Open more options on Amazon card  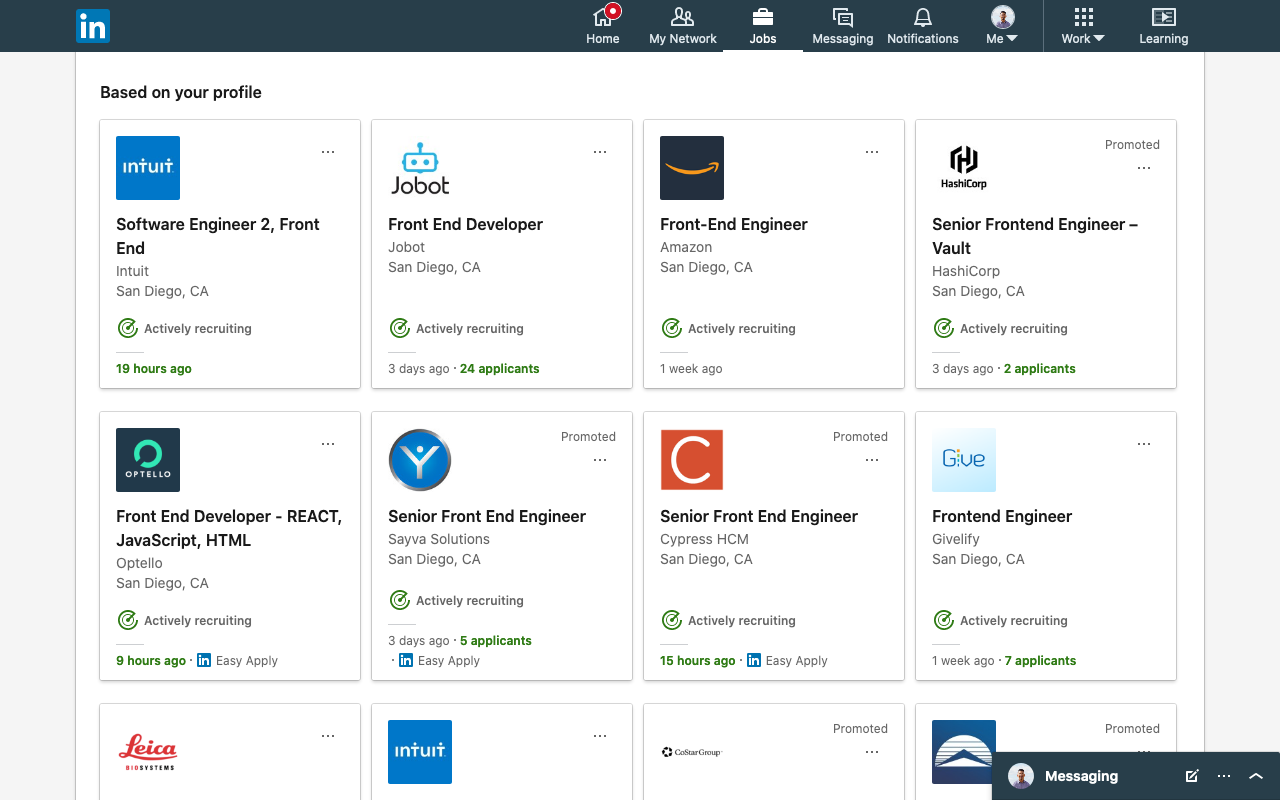coord(872,152)
